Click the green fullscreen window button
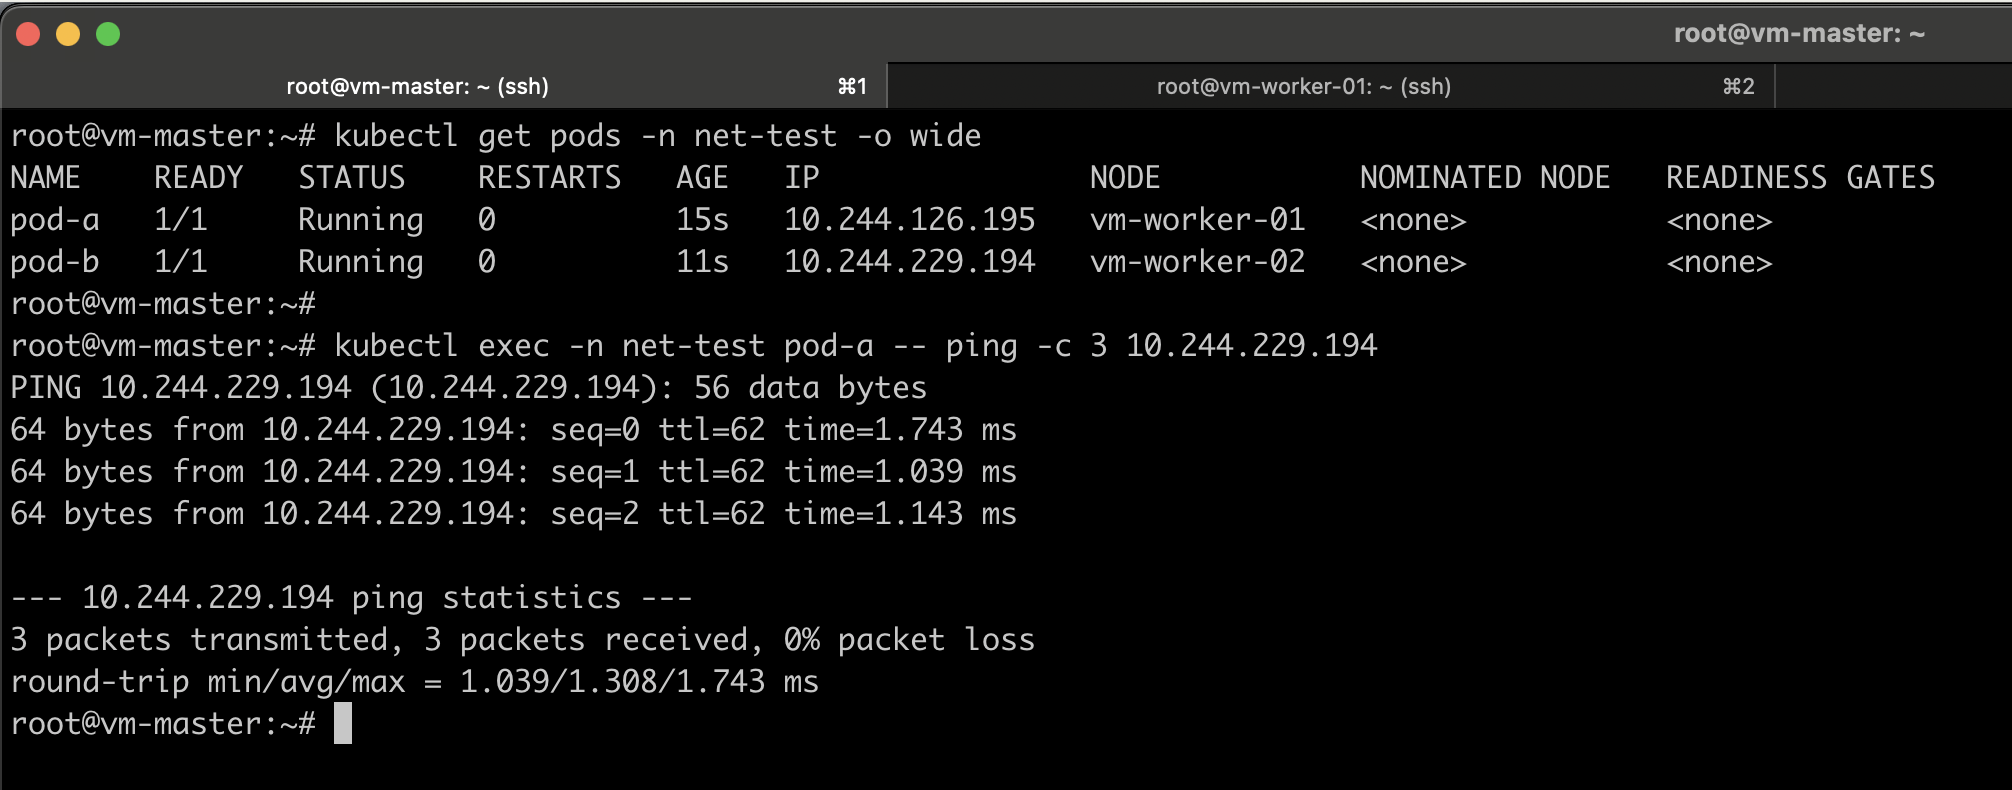2012x790 pixels. click(108, 34)
